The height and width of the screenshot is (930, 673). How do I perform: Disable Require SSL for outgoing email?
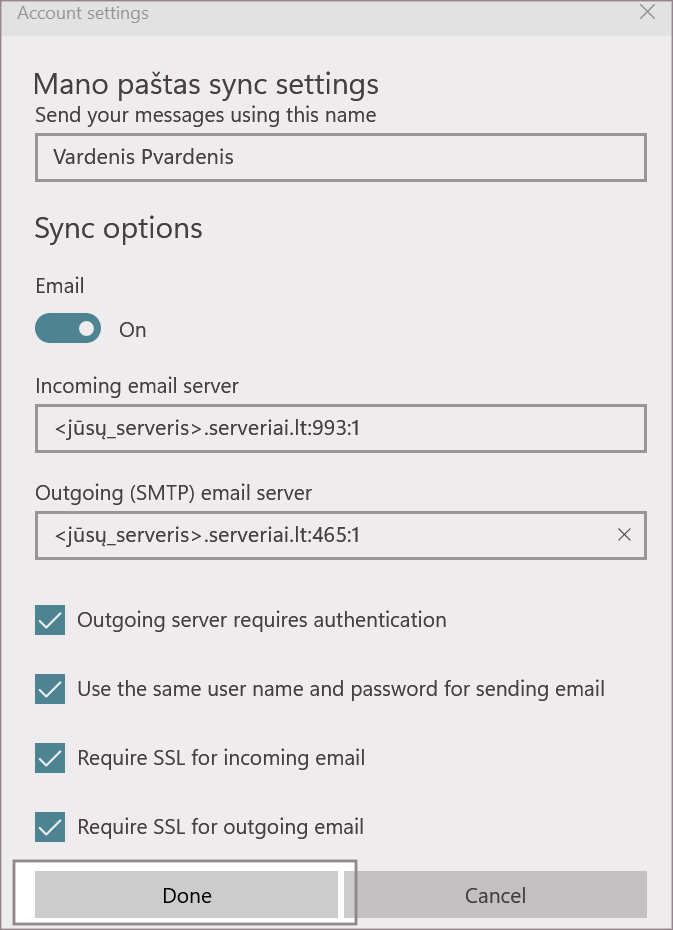50,827
